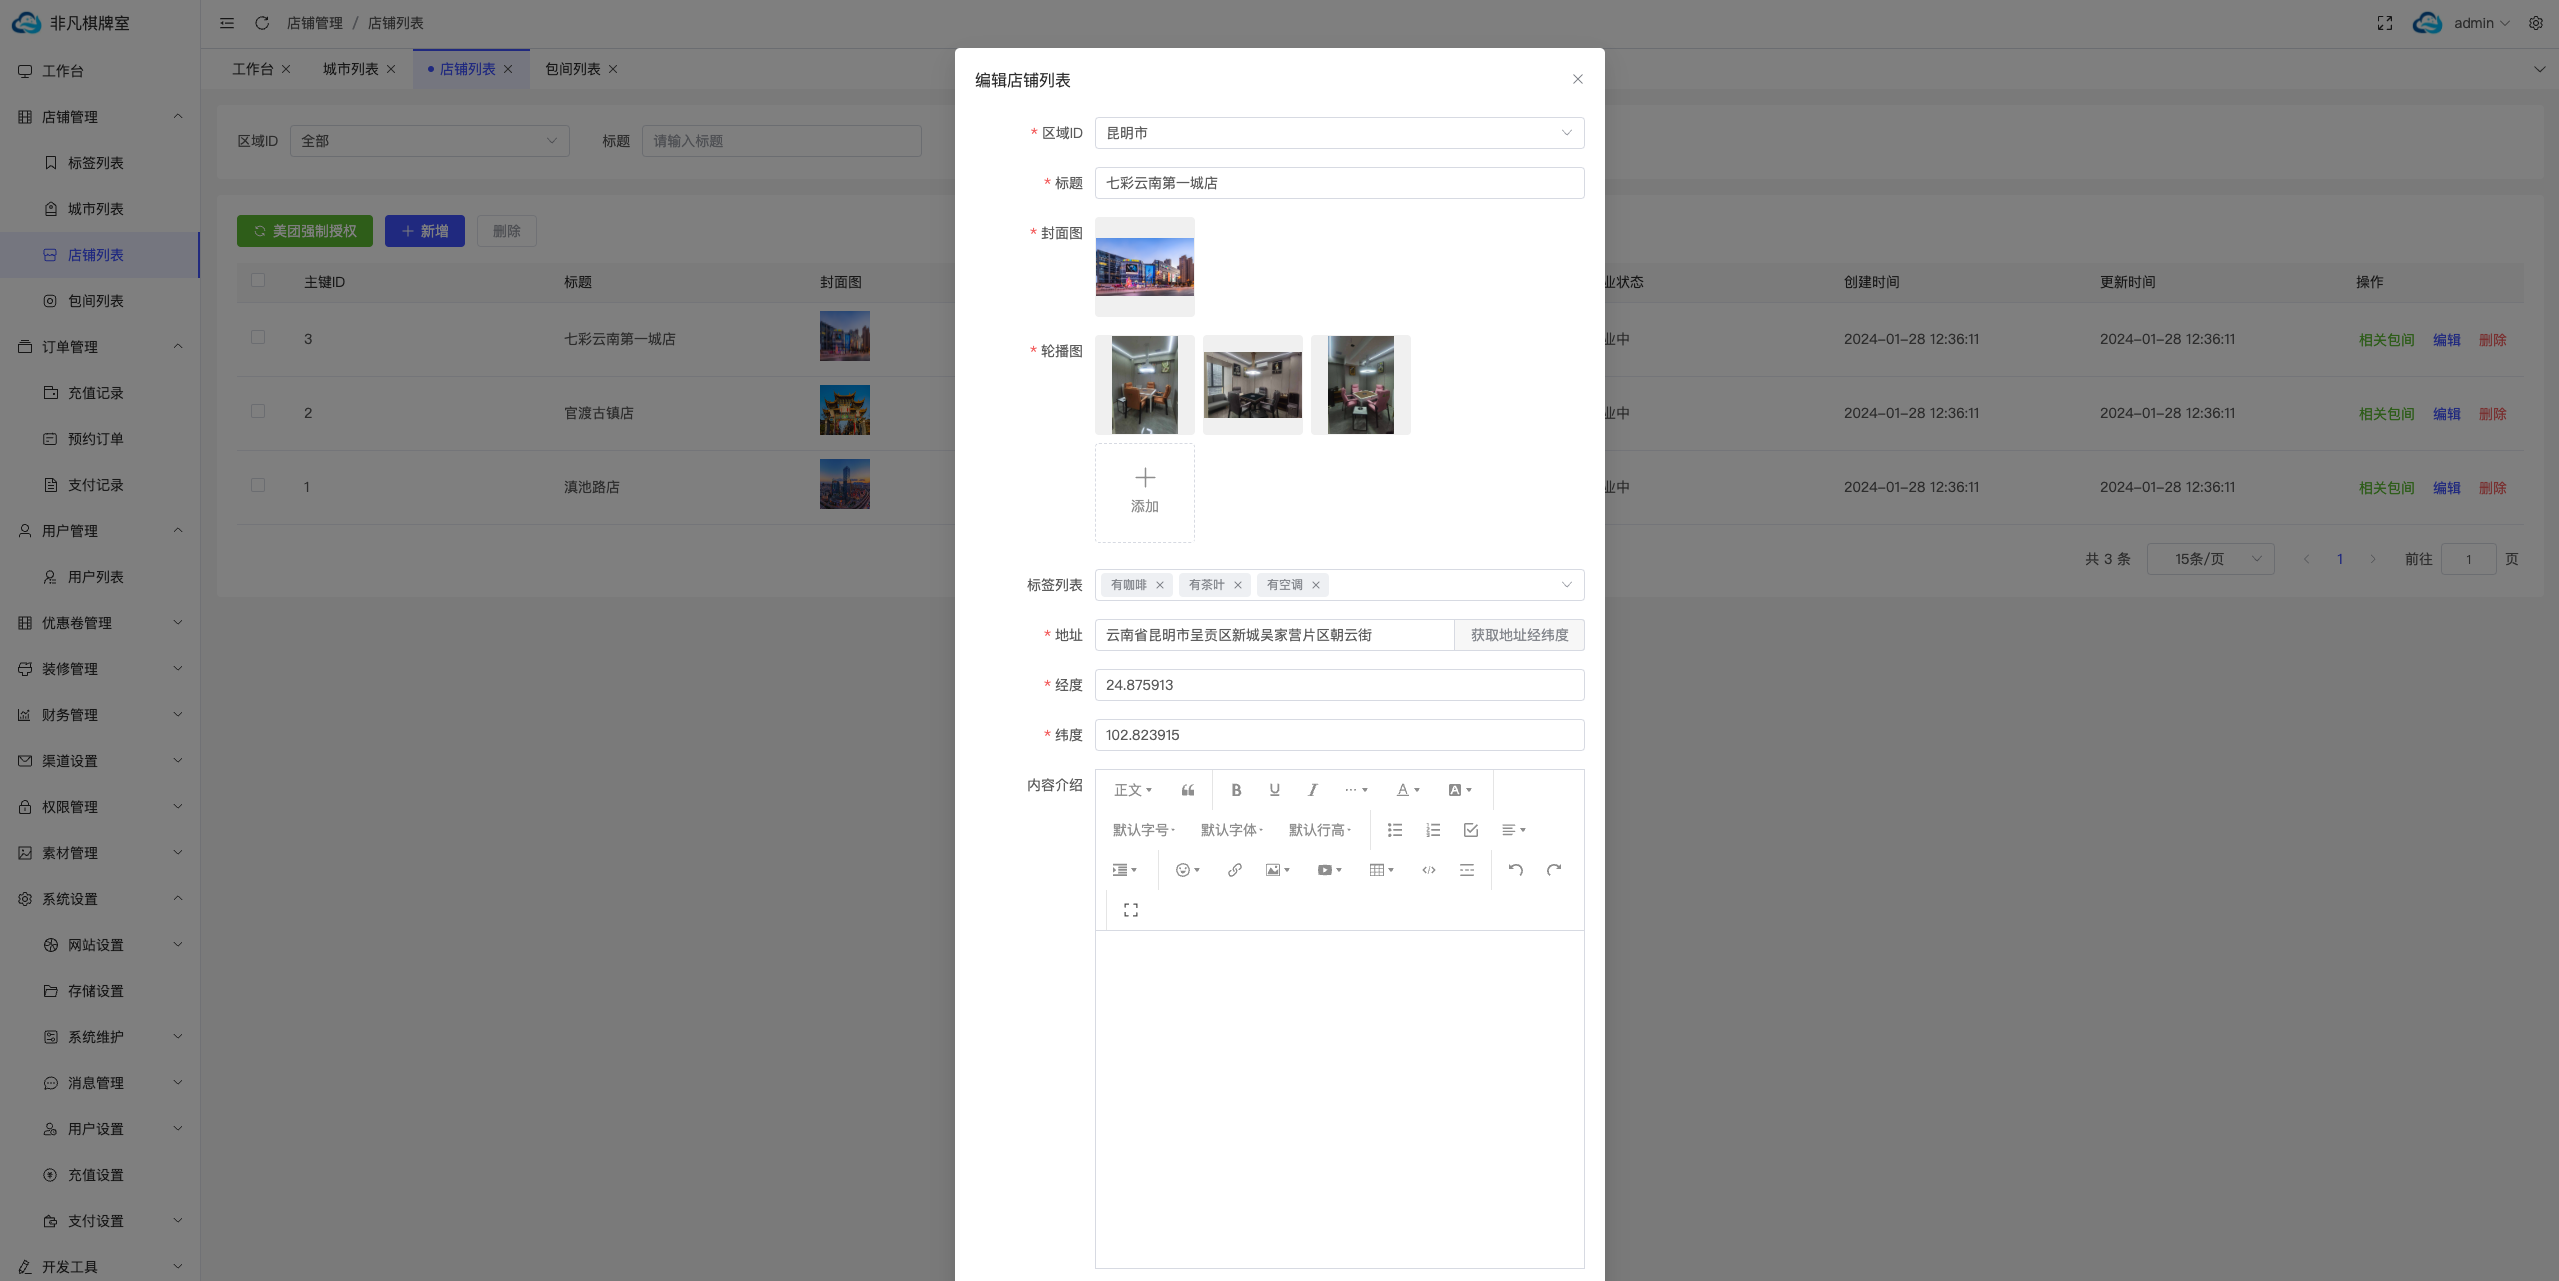Remove the 有茶叶 tag
Image resolution: width=2559 pixels, height=1281 pixels.
[1238, 585]
